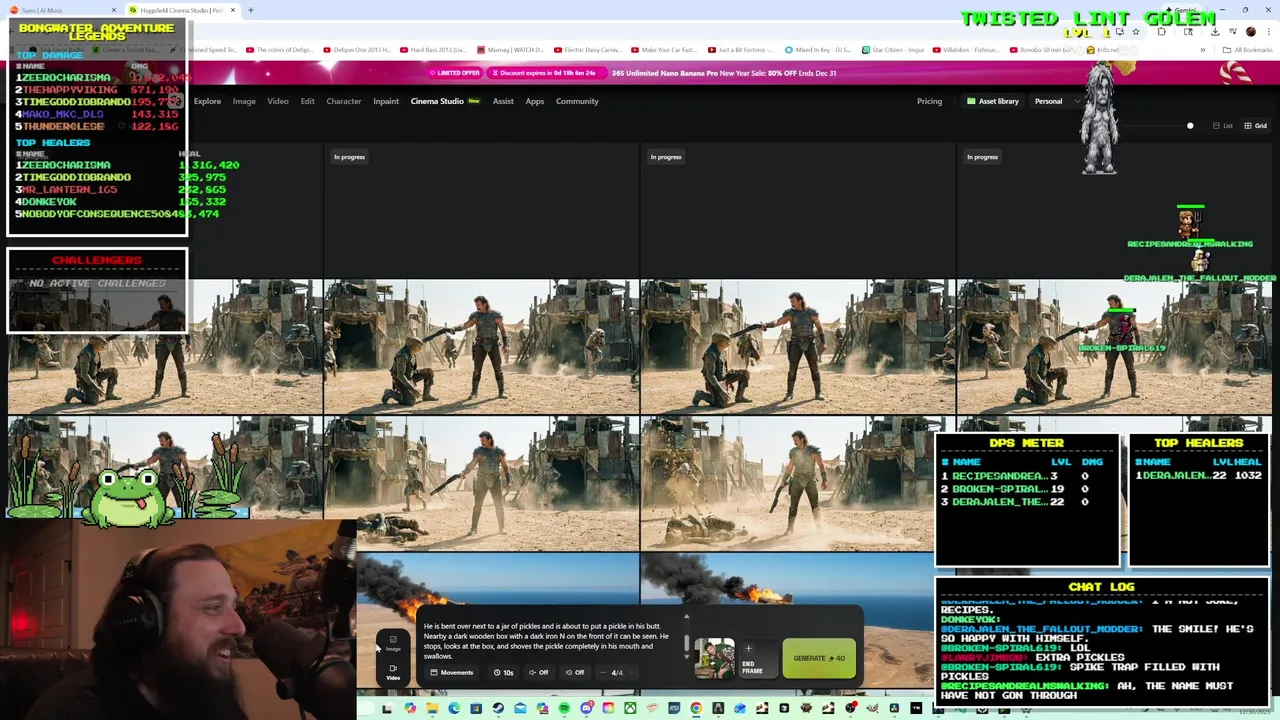
Task: Switch to List view
Action: [1223, 126]
